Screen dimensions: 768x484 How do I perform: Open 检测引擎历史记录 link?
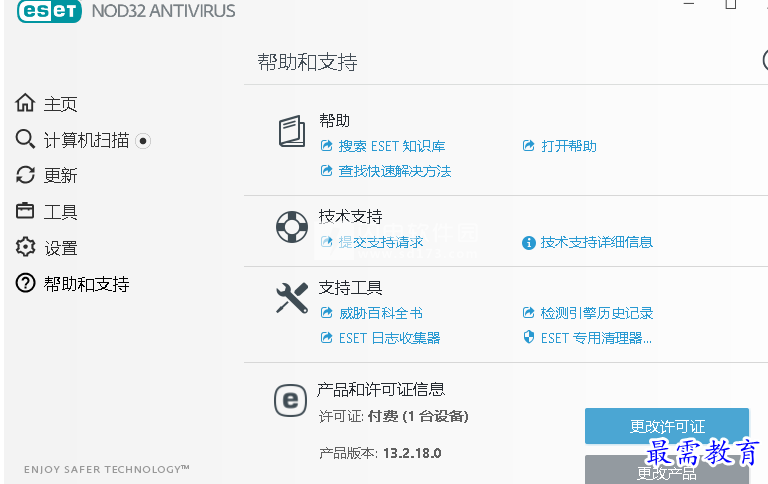pos(597,313)
